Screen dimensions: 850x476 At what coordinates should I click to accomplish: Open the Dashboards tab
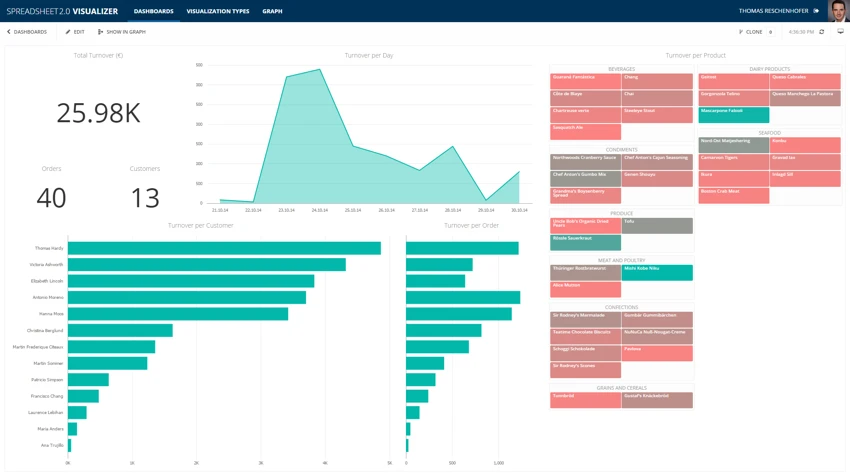pyautogui.click(x=153, y=11)
